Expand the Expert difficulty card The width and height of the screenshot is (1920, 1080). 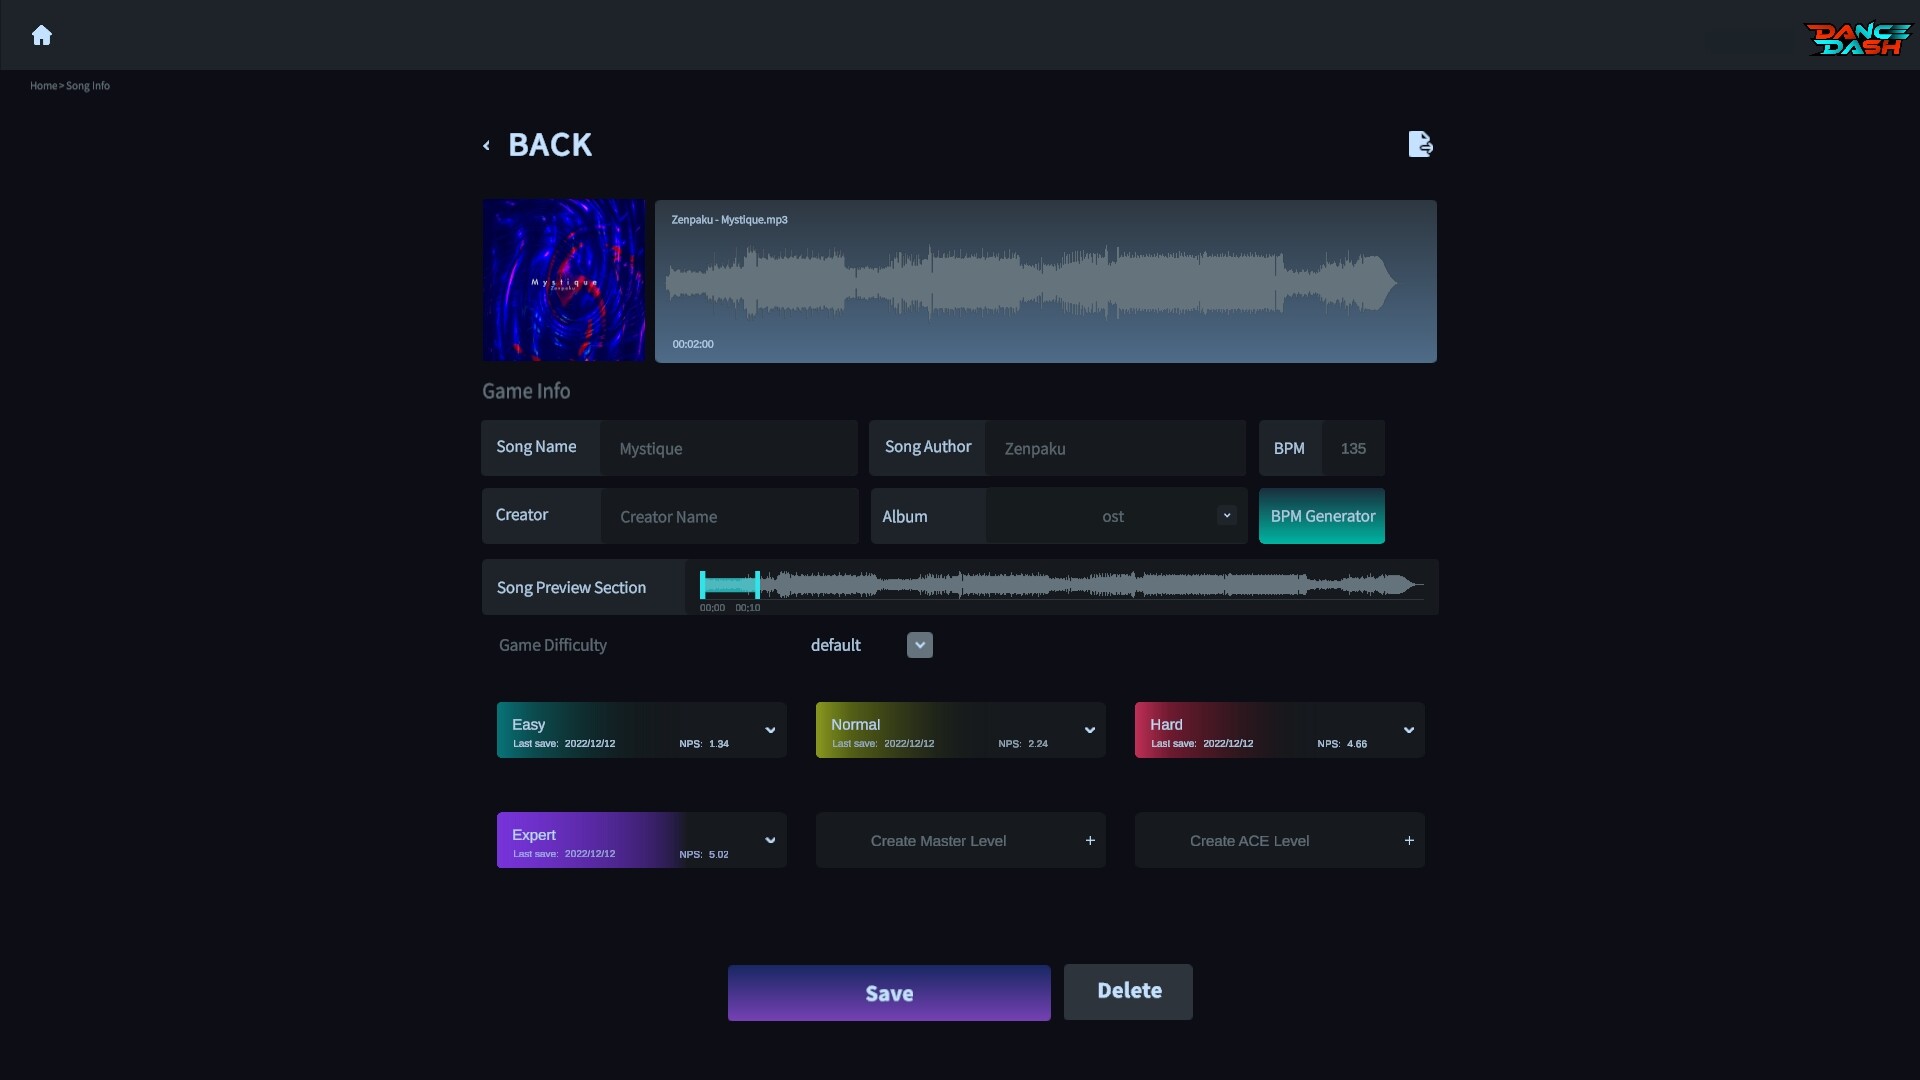tap(770, 840)
